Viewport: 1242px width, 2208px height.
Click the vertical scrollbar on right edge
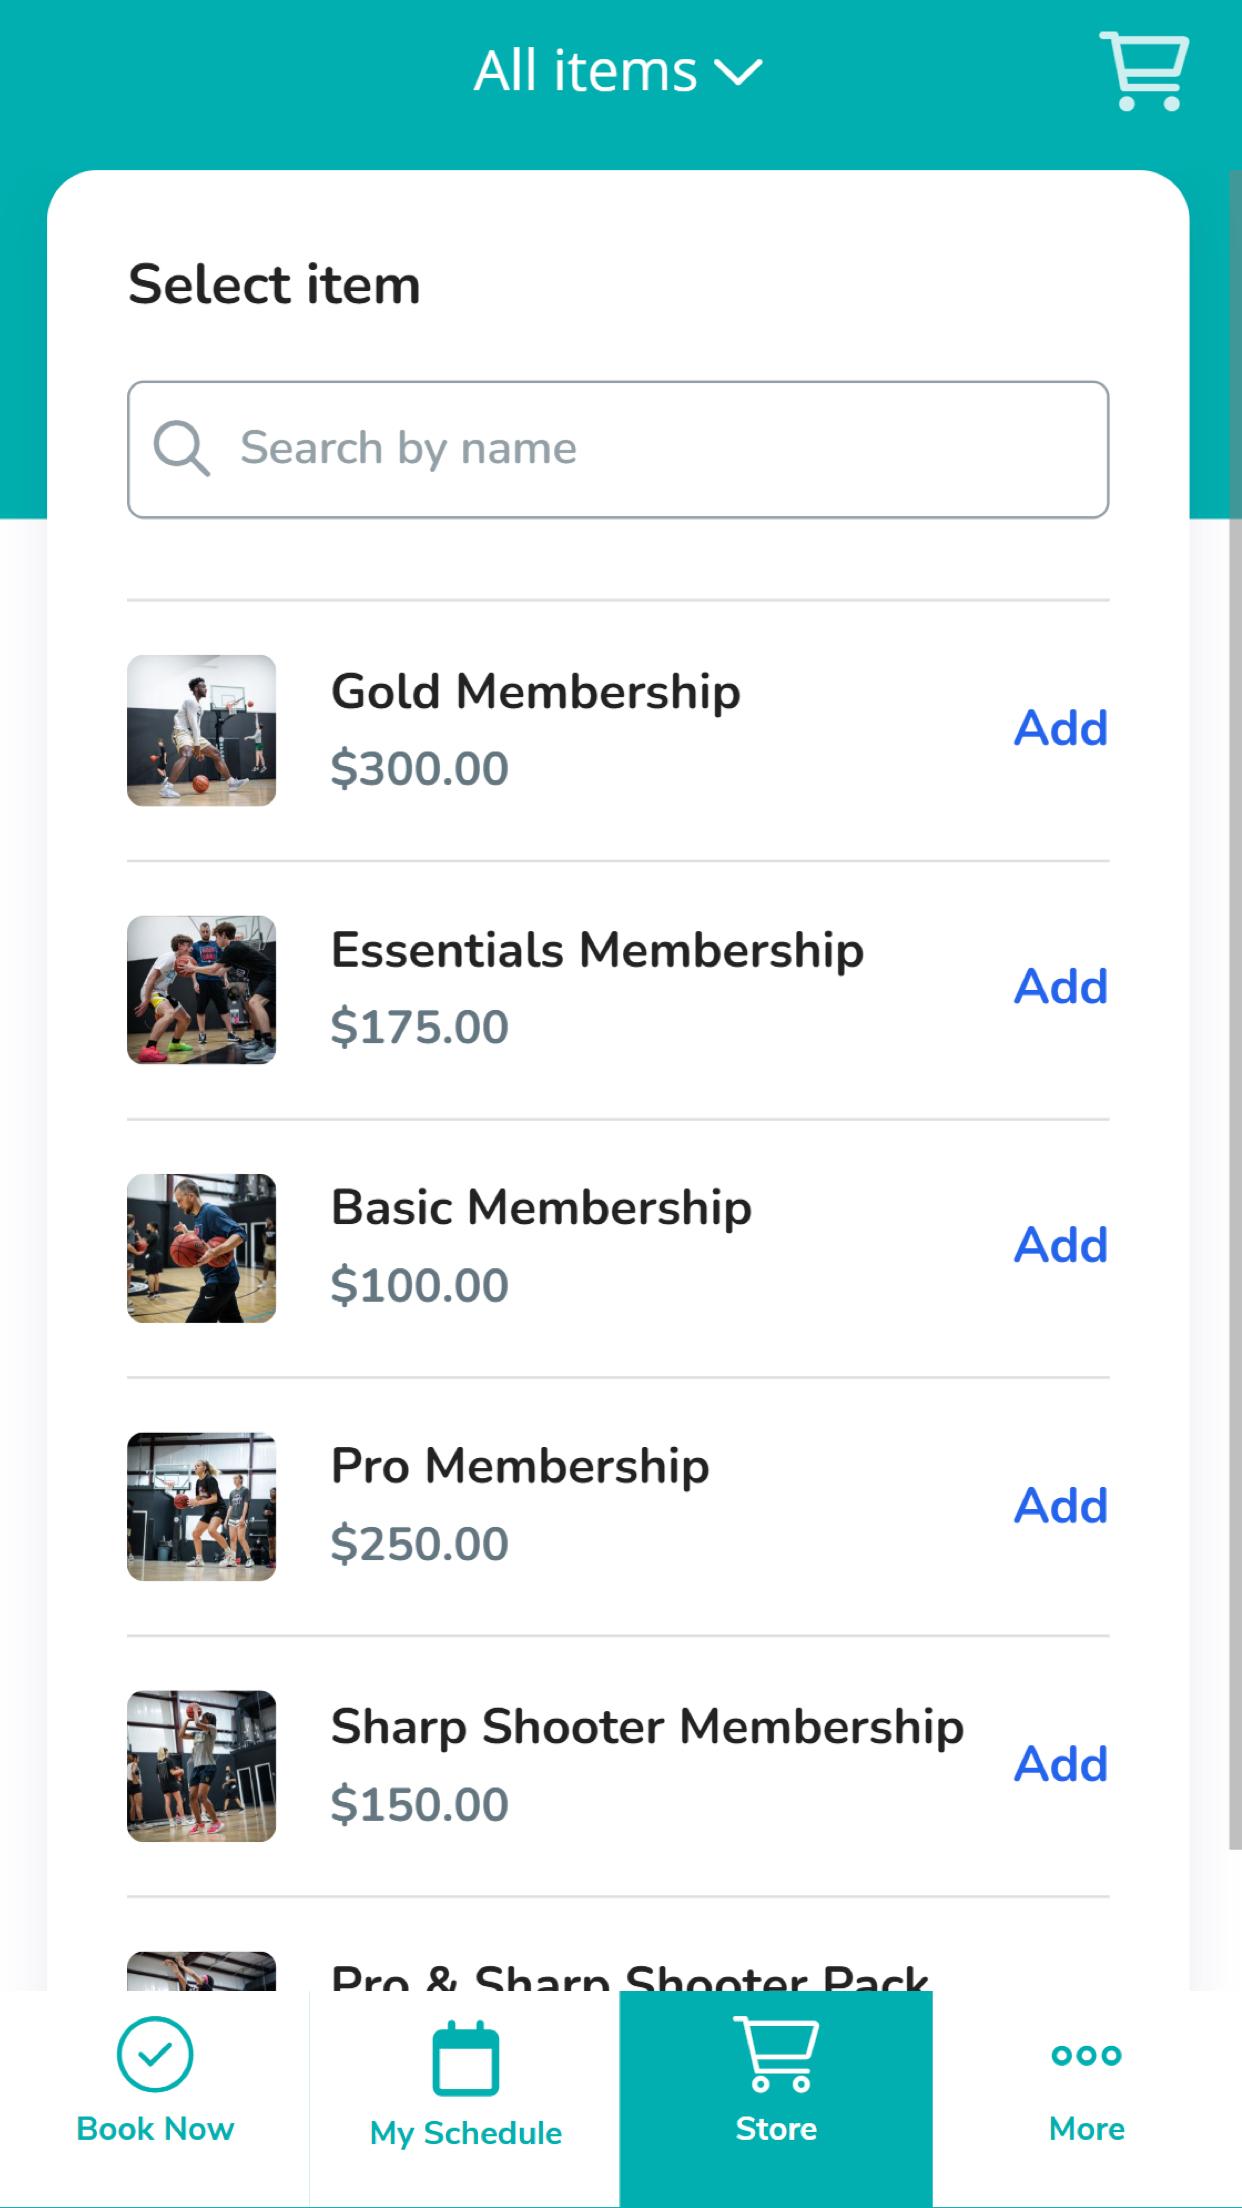click(1235, 1010)
